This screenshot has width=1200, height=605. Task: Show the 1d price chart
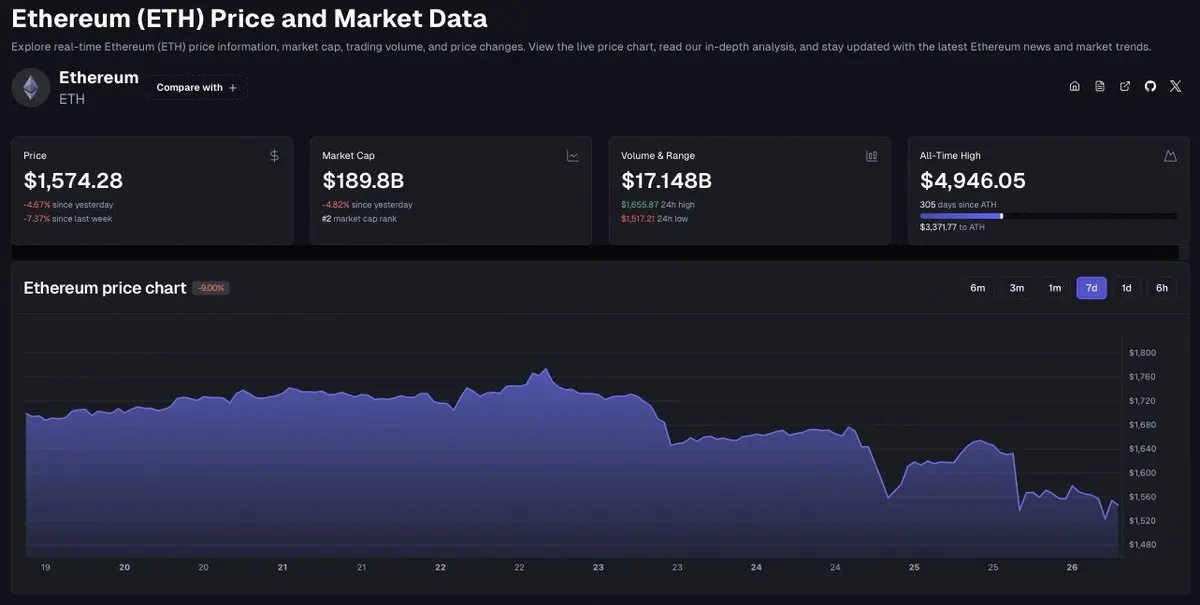point(1126,288)
